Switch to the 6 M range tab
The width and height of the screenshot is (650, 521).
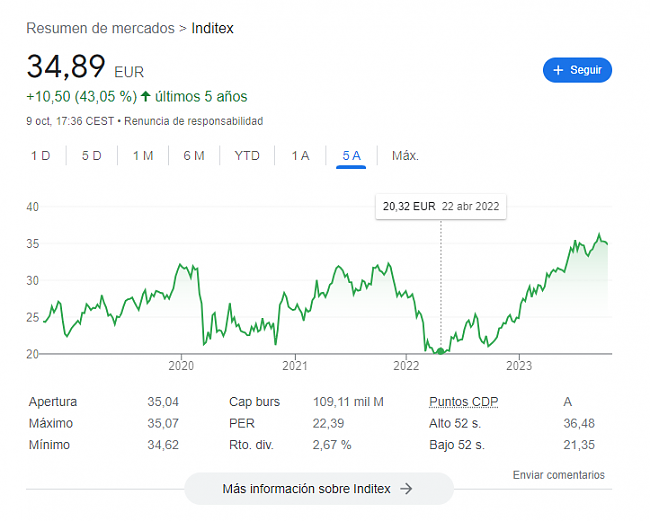coord(194,156)
